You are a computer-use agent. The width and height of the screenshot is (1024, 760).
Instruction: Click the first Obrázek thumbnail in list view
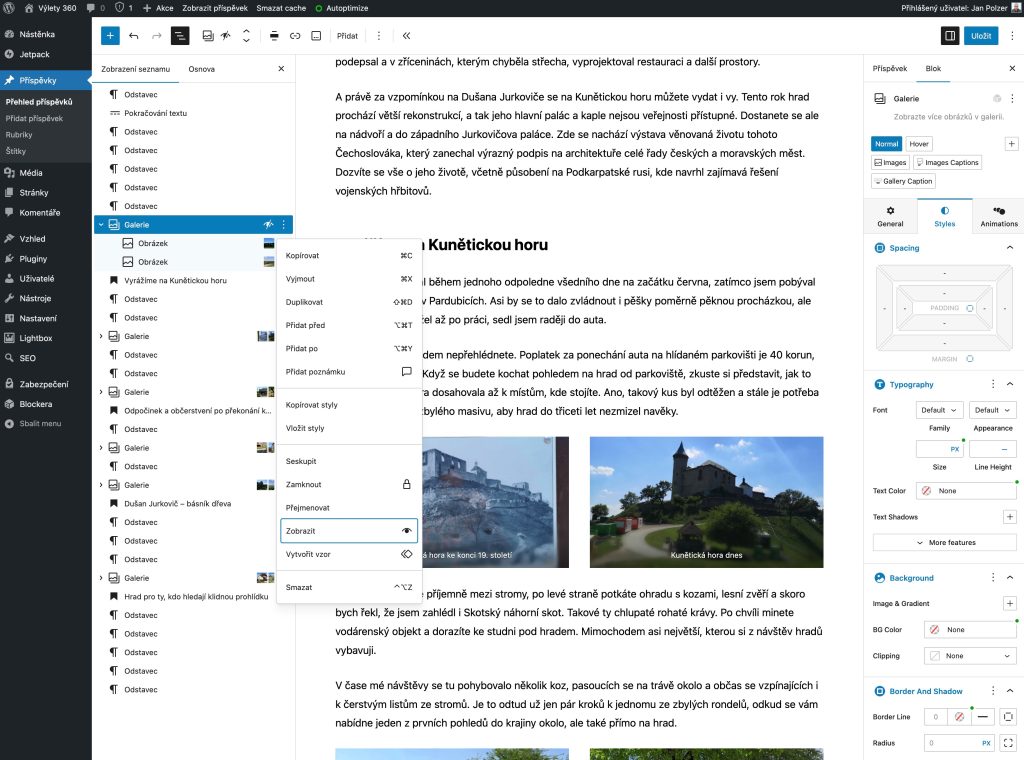pos(269,243)
